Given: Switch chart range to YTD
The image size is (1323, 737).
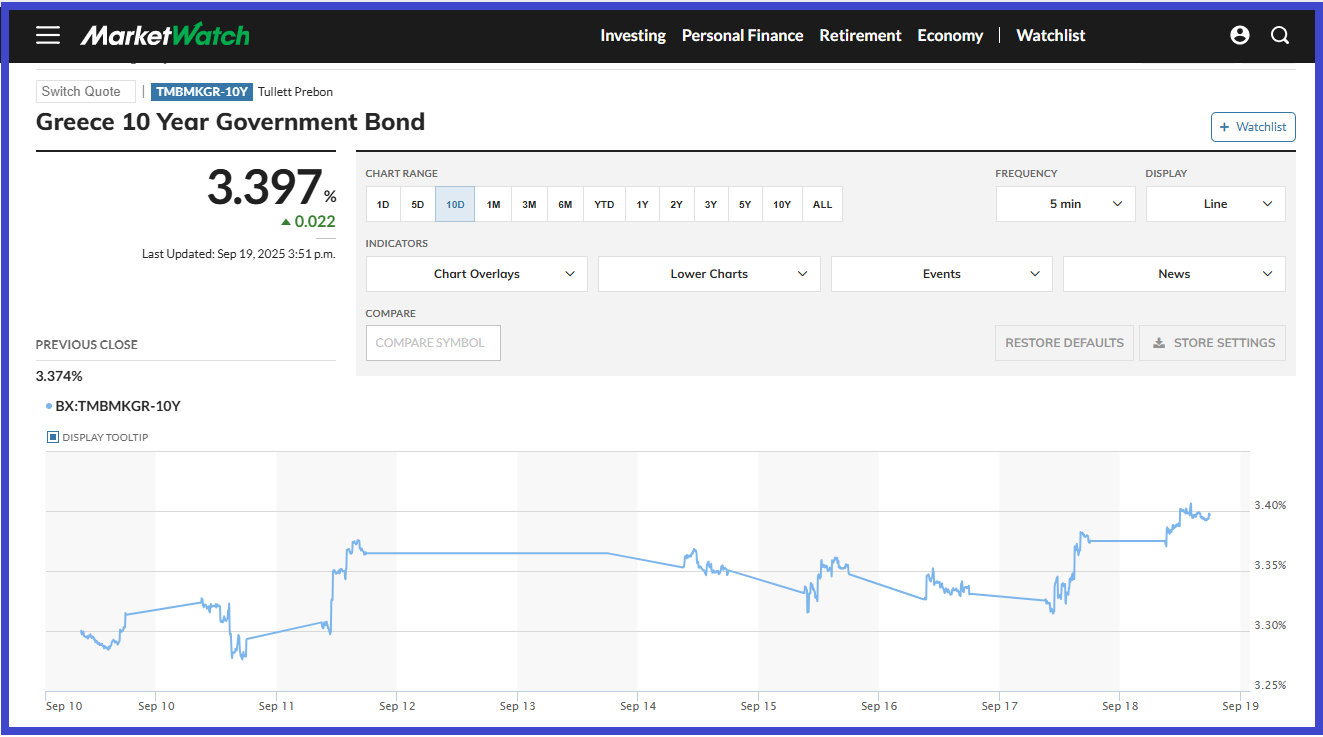Looking at the screenshot, I should (x=604, y=204).
